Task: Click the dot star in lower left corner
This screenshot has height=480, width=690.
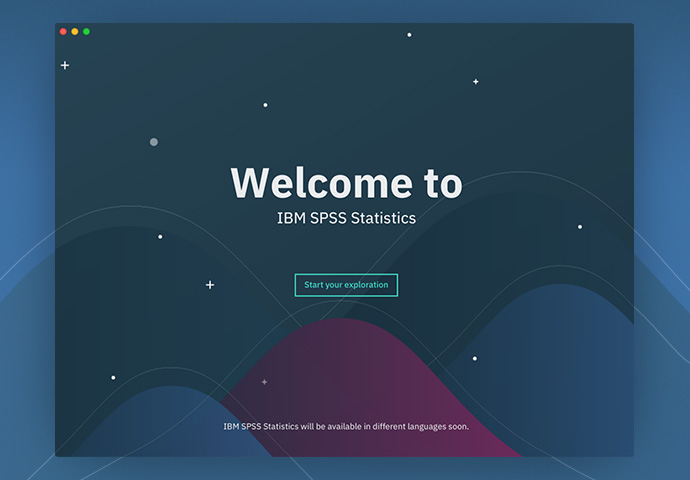Action: (x=113, y=378)
